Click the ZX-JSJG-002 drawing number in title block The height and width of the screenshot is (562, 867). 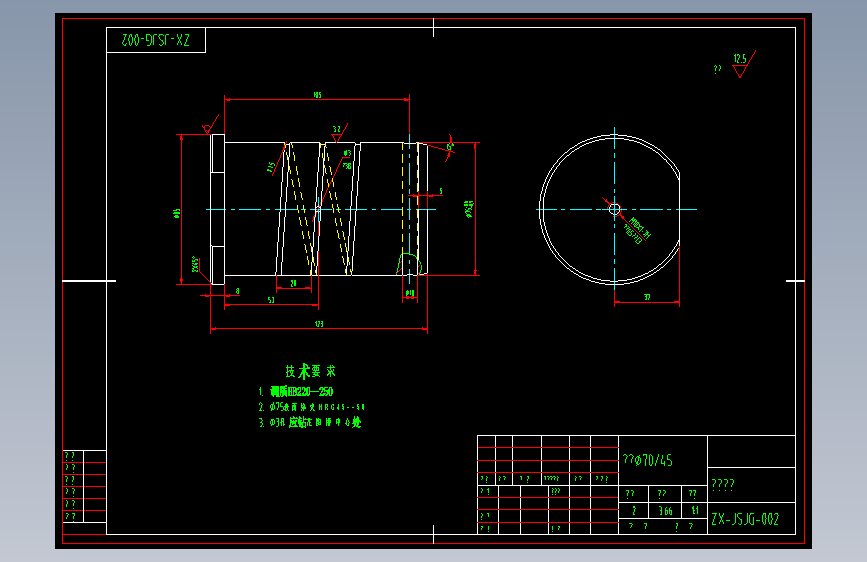pyautogui.click(x=745, y=519)
